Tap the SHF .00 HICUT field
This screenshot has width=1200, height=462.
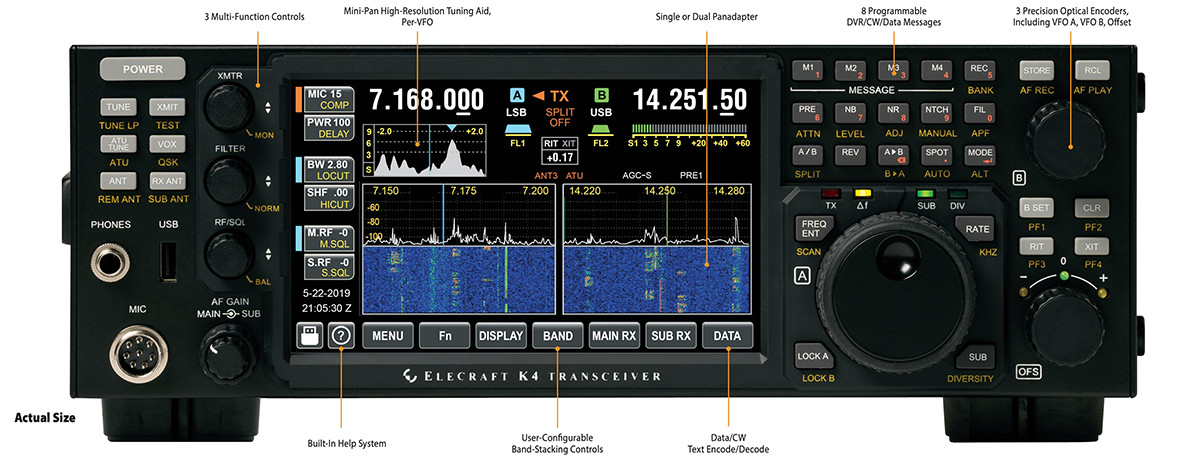[328, 198]
